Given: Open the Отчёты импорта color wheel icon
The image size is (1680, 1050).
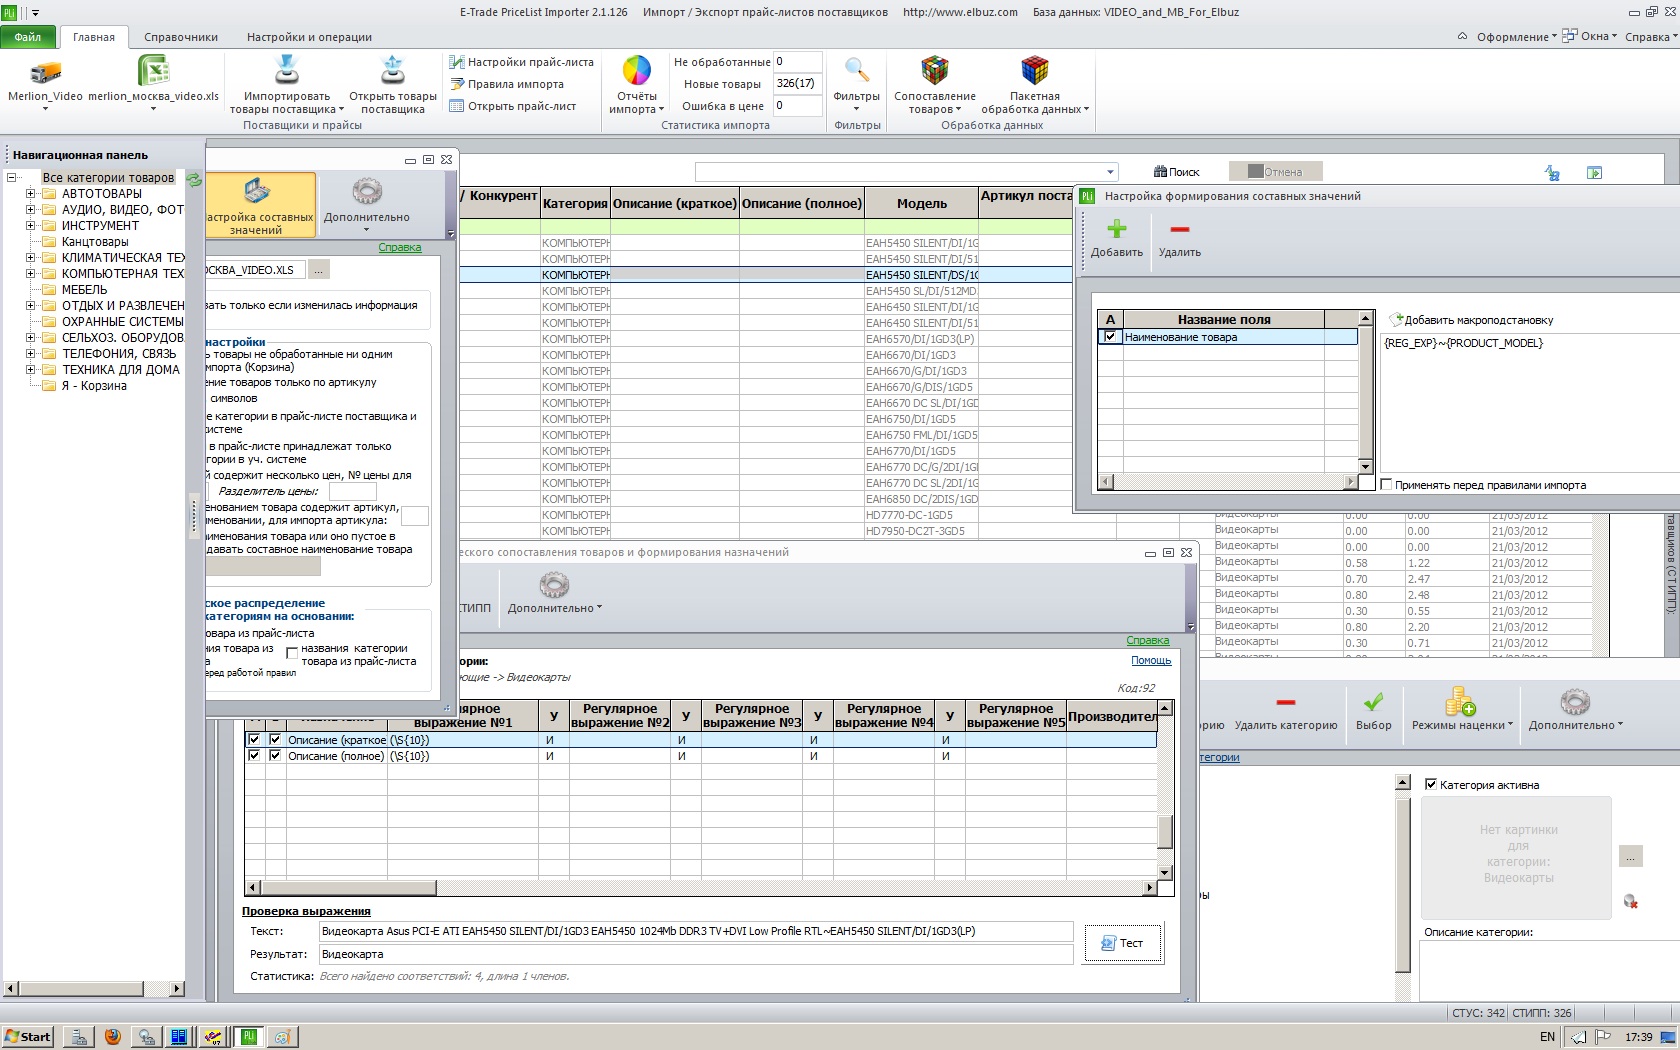Looking at the screenshot, I should coord(637,71).
